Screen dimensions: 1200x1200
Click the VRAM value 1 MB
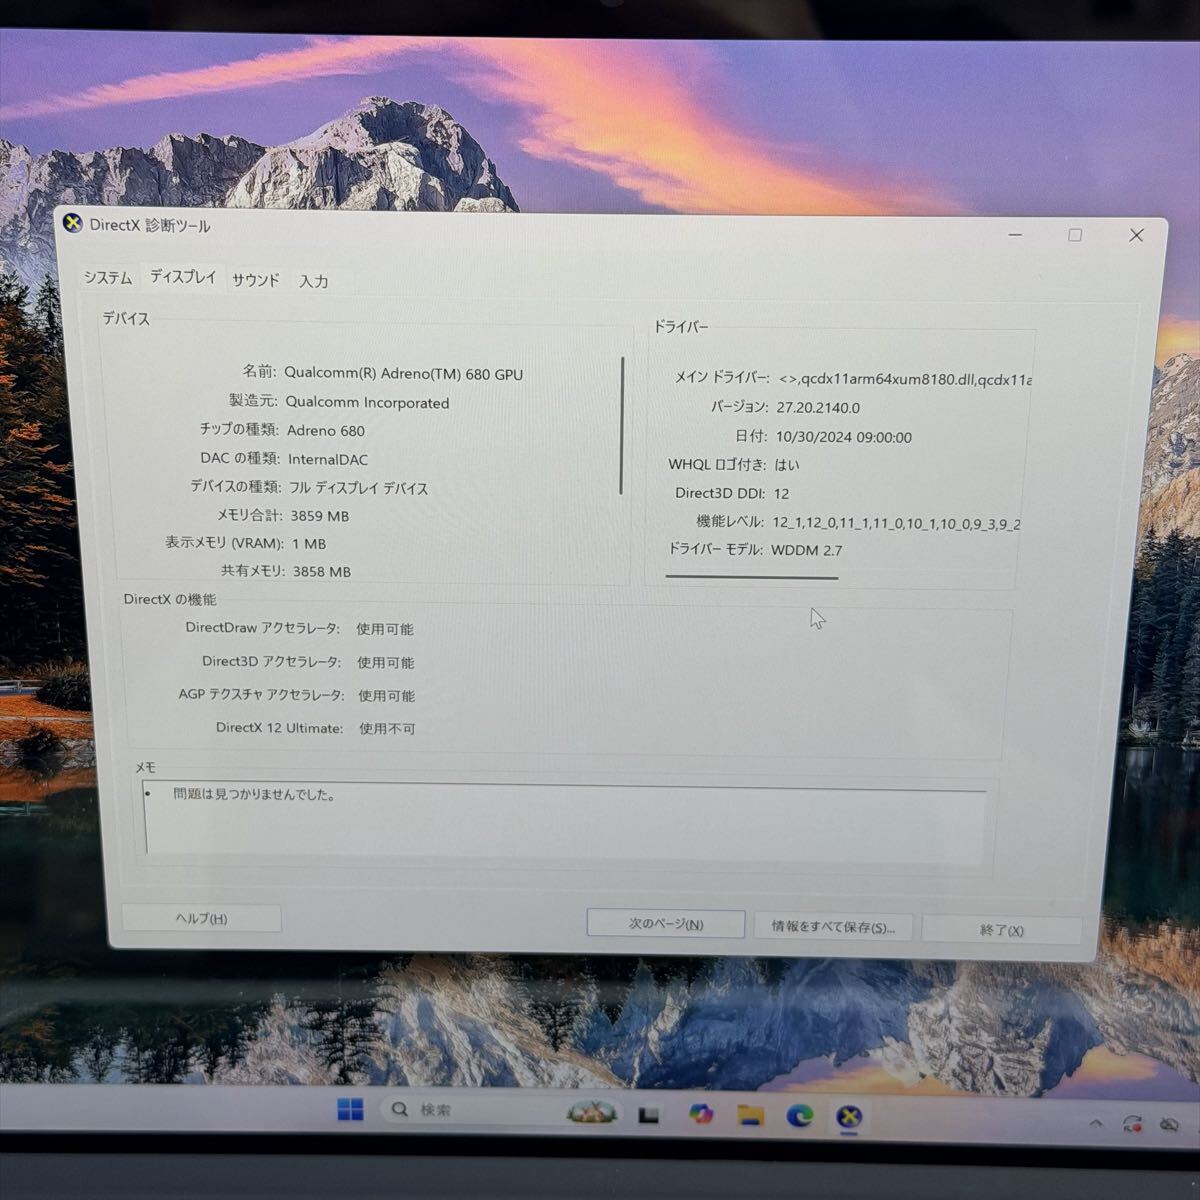pos(309,544)
